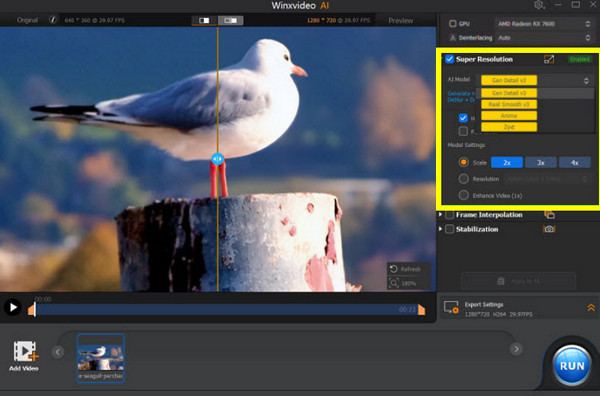This screenshot has height=396, width=600.
Task: Select the Scale radio button
Action: pyautogui.click(x=463, y=162)
